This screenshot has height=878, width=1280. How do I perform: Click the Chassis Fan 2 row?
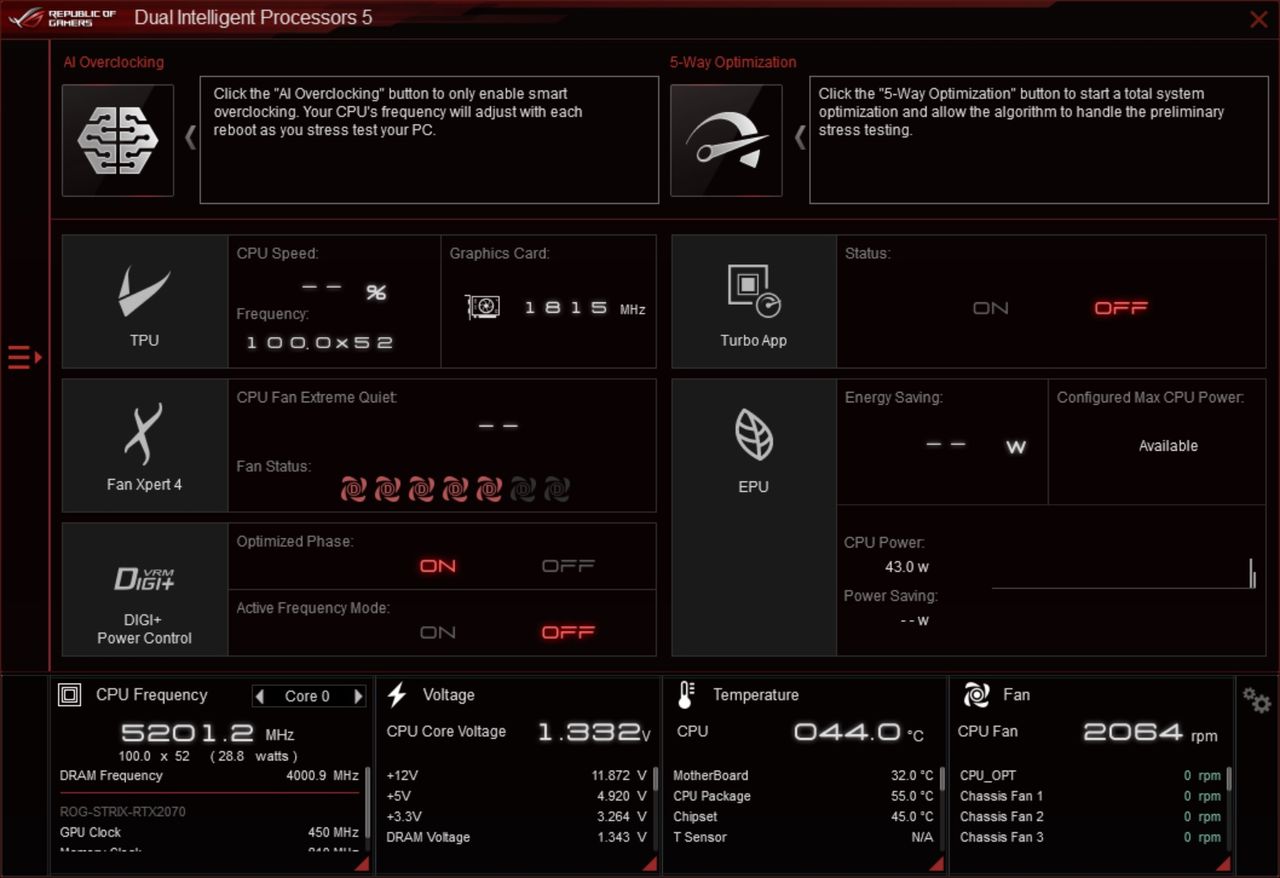click(1090, 817)
